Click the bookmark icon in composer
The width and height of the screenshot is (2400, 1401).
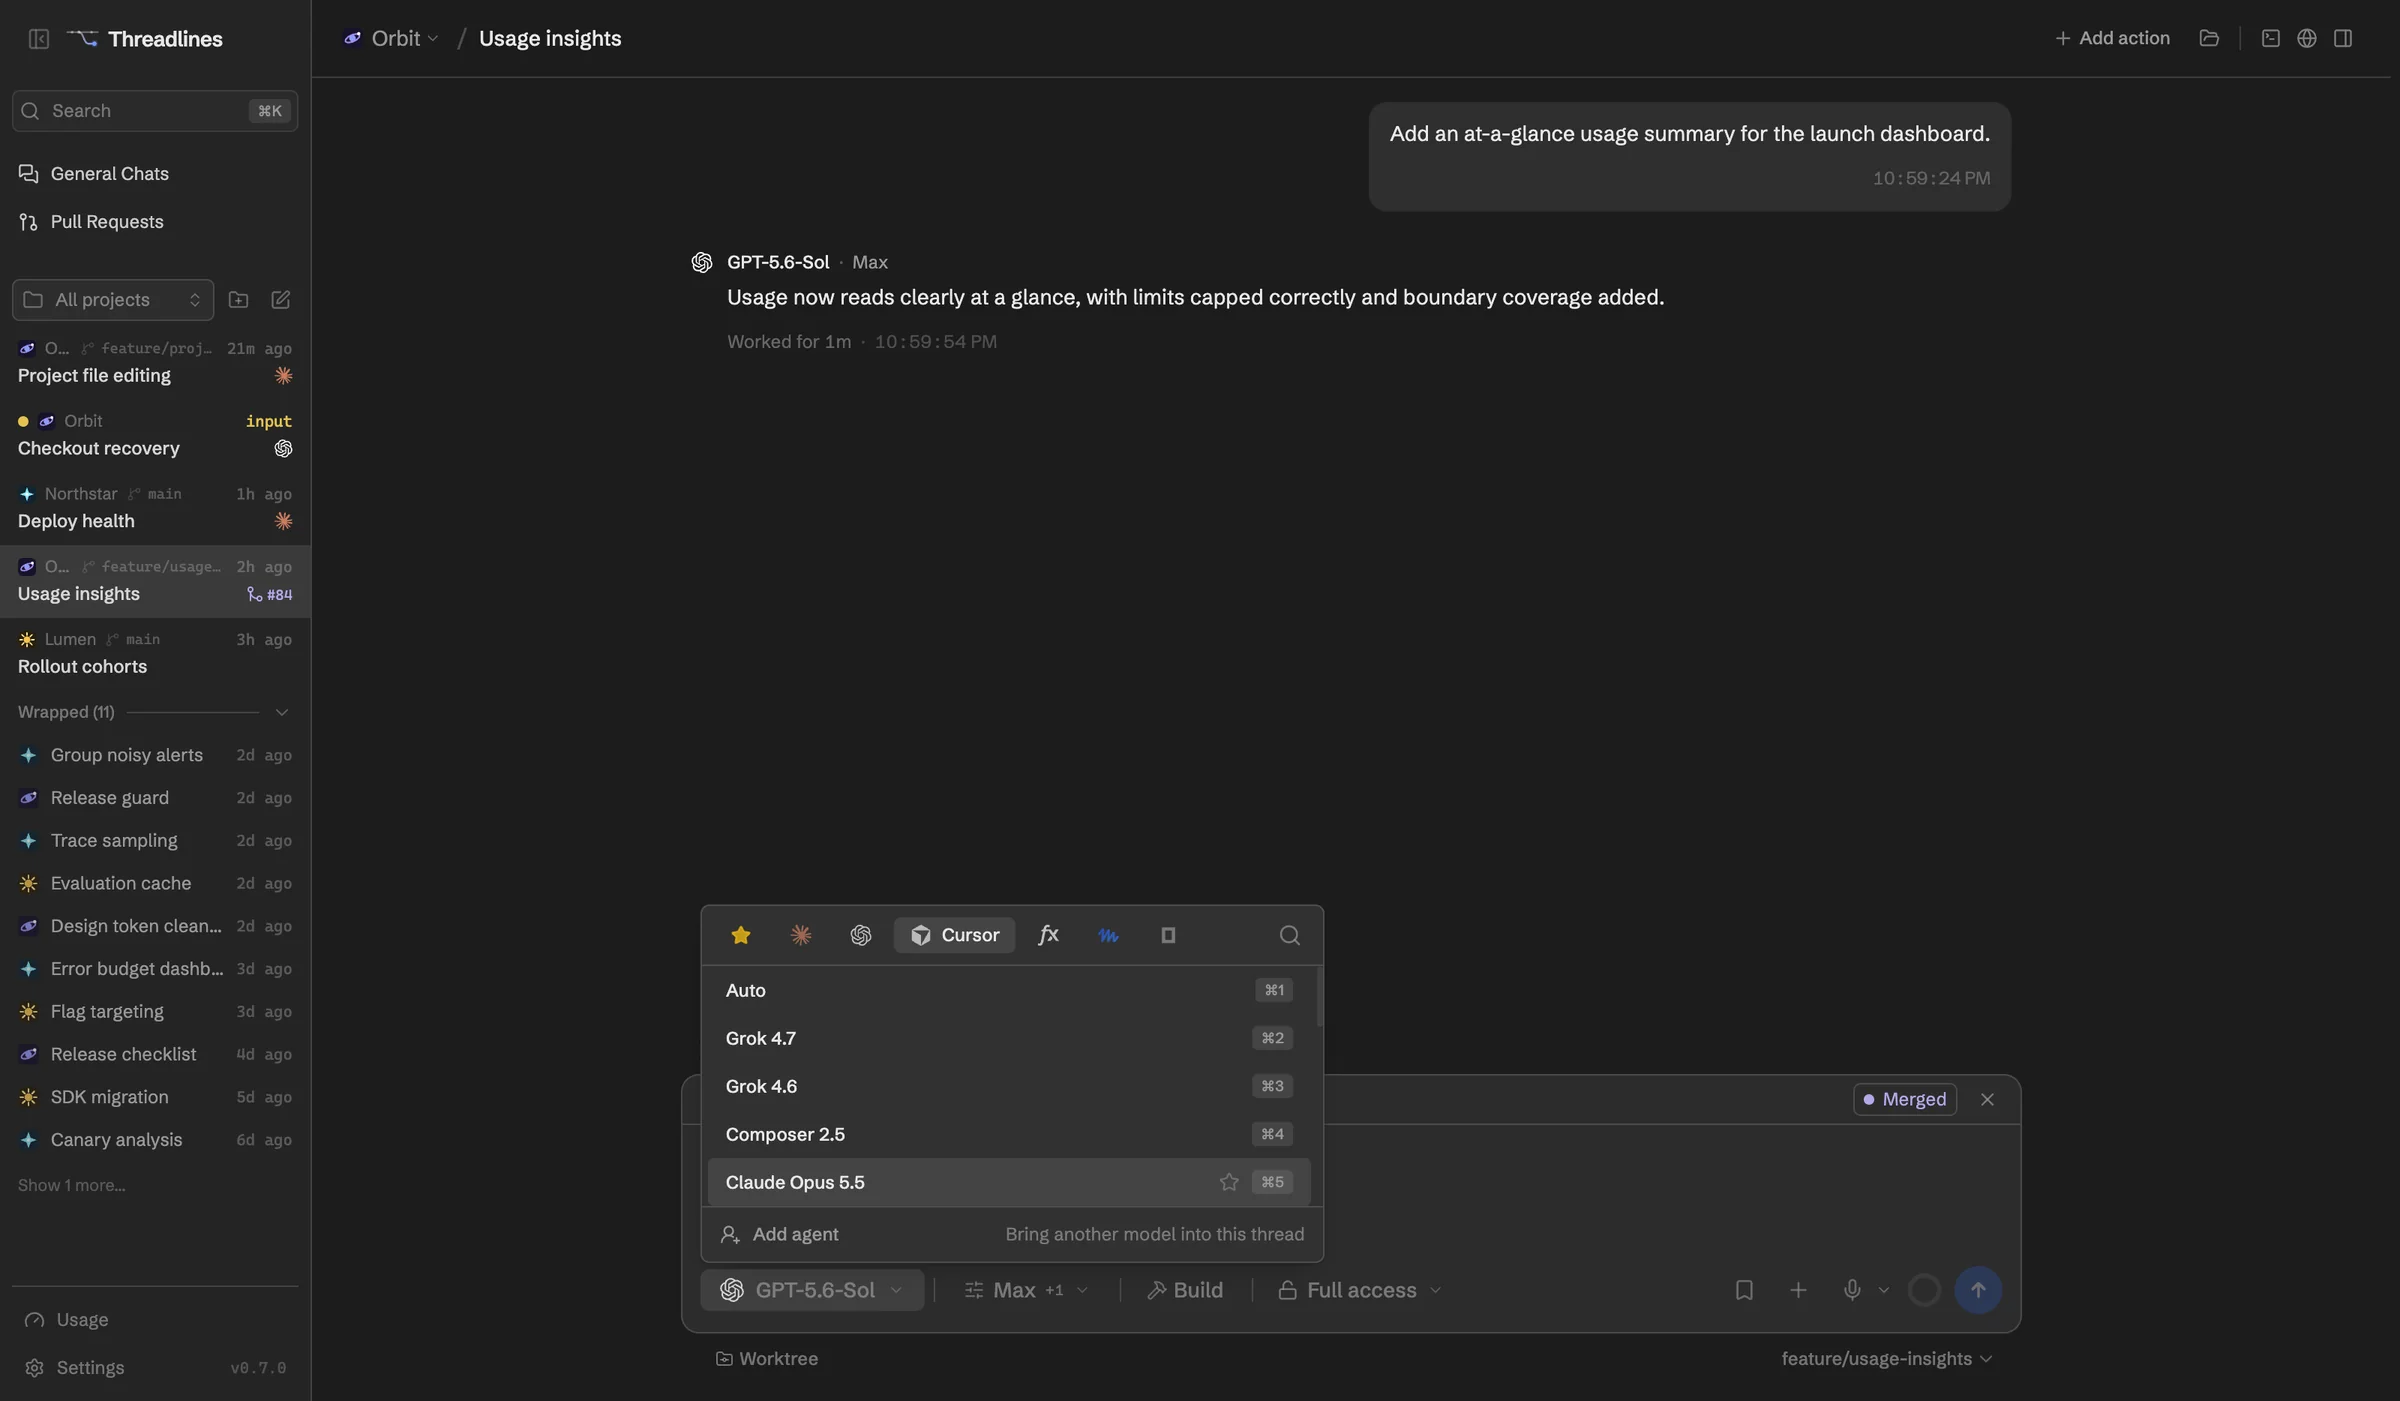click(x=1744, y=1290)
